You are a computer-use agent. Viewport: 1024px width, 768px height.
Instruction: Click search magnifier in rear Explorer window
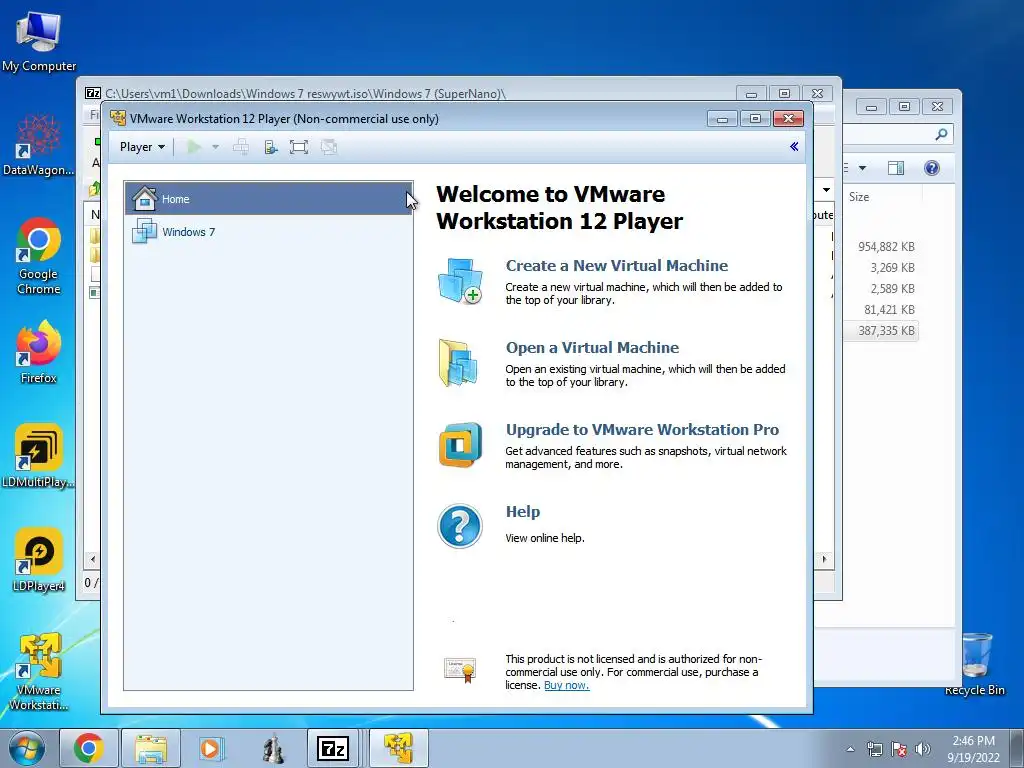(x=941, y=135)
